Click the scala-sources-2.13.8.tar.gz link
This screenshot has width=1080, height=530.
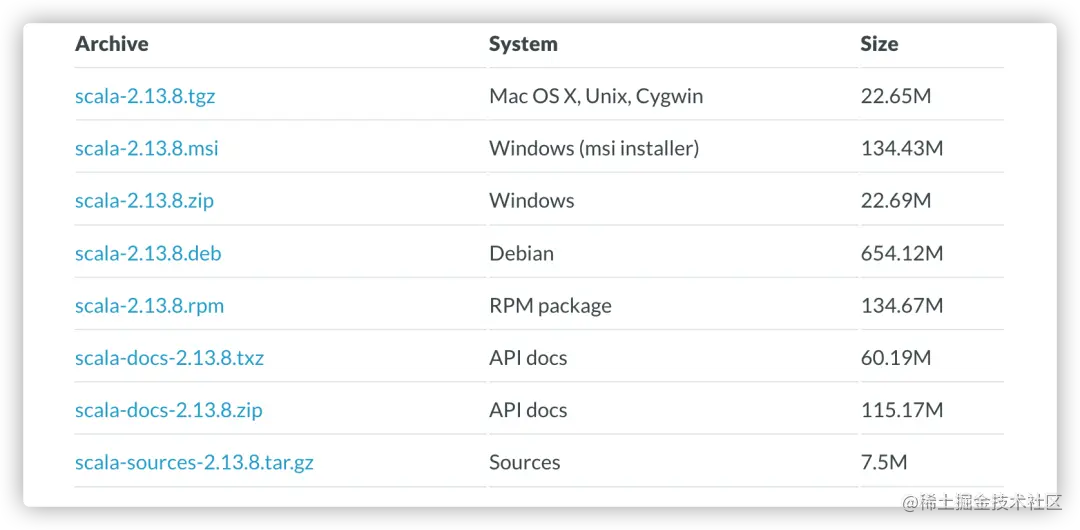(x=194, y=463)
